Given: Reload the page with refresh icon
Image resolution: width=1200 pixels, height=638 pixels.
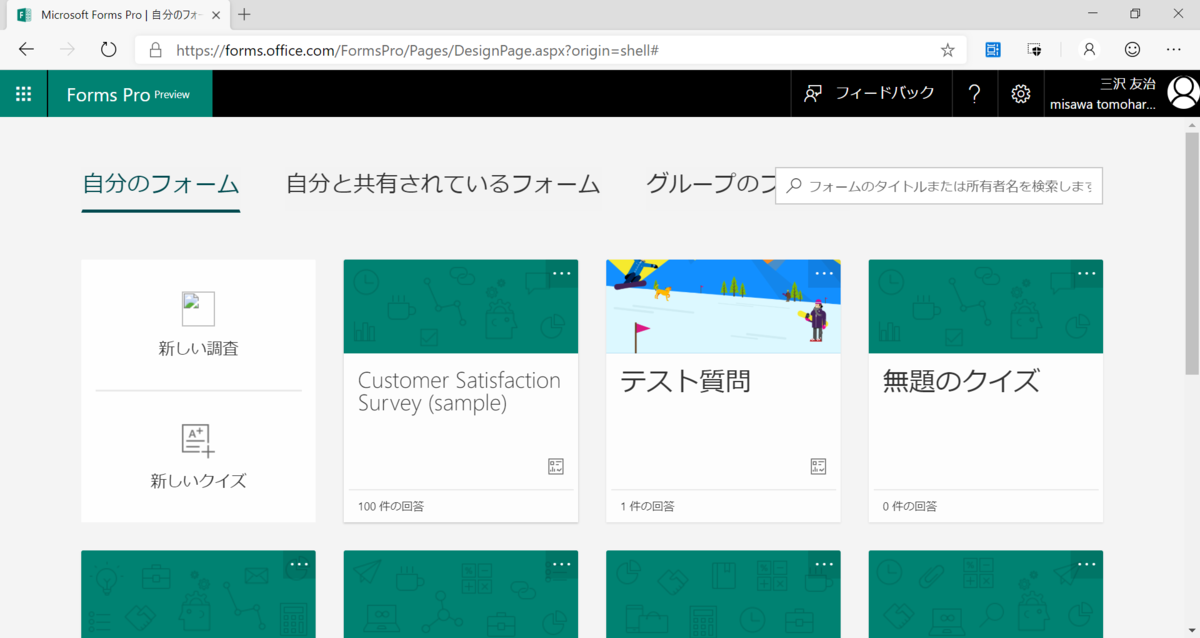Looking at the screenshot, I should [108, 49].
